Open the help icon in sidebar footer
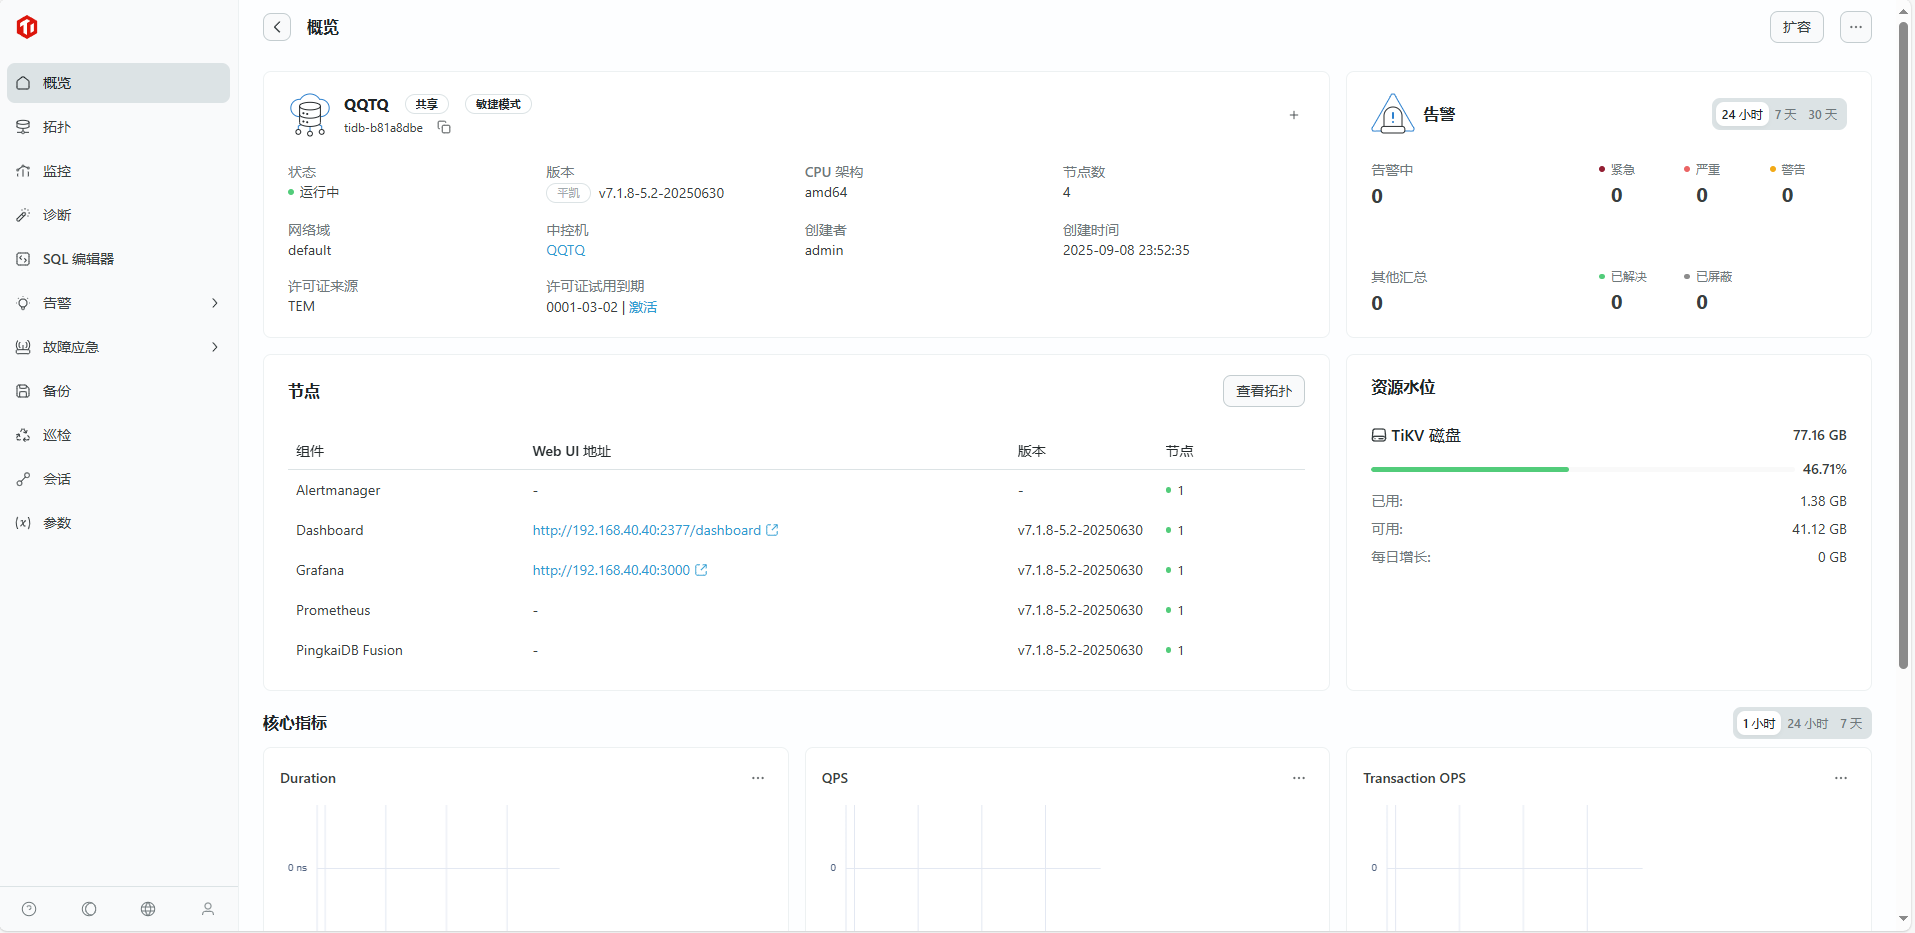Viewport: 1915px width, 933px height. (x=29, y=909)
